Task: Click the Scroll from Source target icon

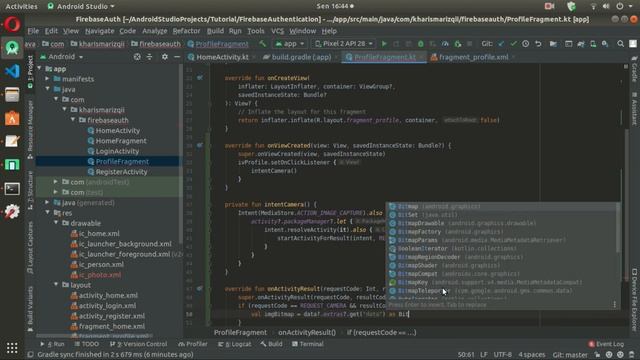Action: click(x=137, y=57)
